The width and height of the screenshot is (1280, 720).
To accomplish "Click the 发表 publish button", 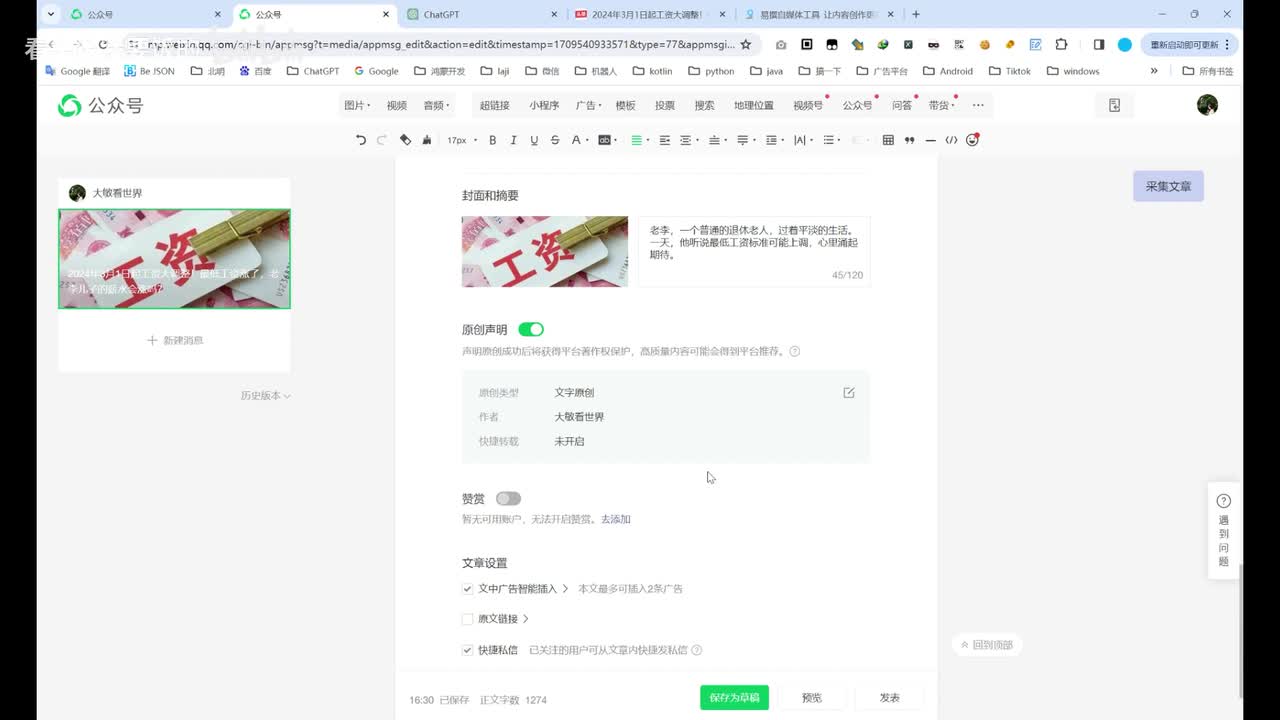I will pyautogui.click(x=889, y=698).
